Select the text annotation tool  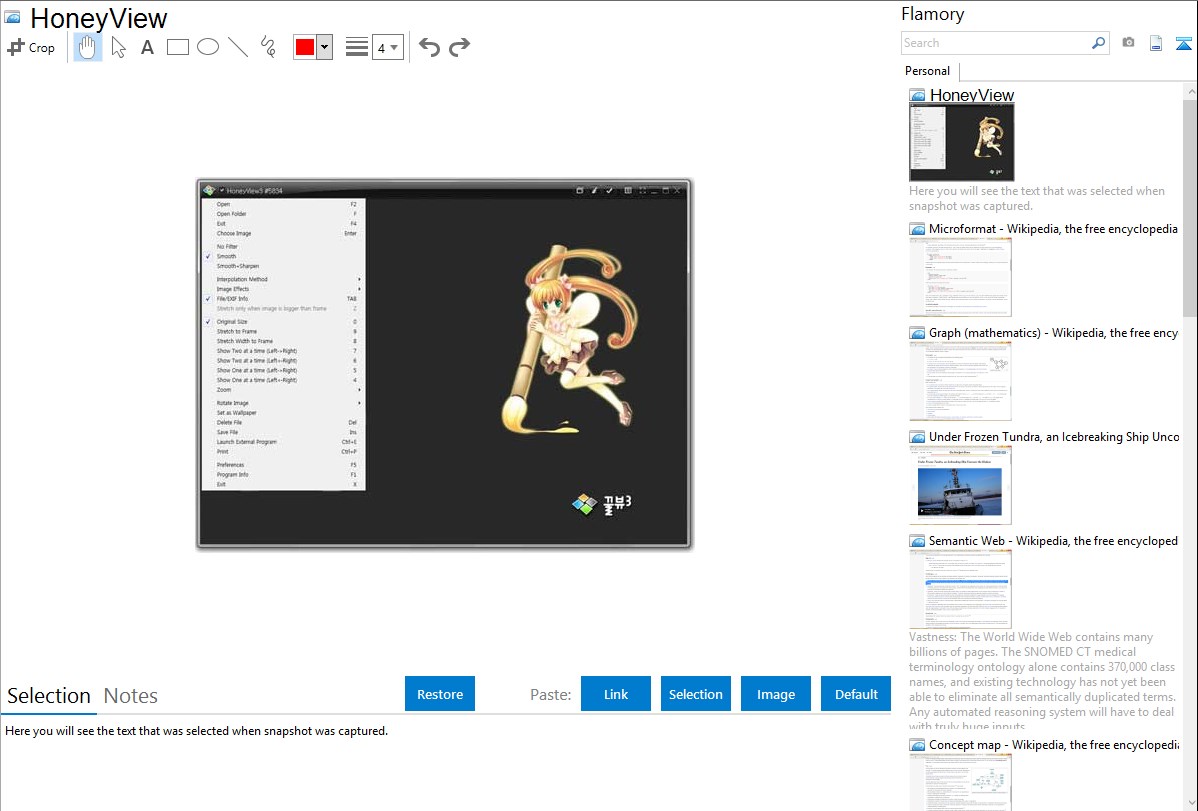(x=147, y=47)
